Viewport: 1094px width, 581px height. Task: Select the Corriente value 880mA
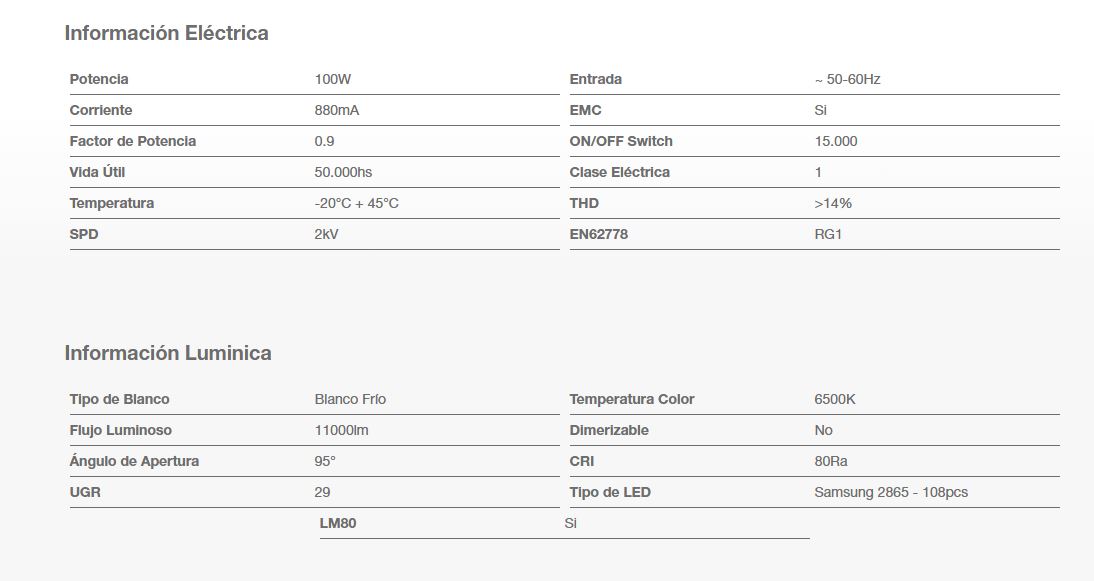pyautogui.click(x=336, y=110)
